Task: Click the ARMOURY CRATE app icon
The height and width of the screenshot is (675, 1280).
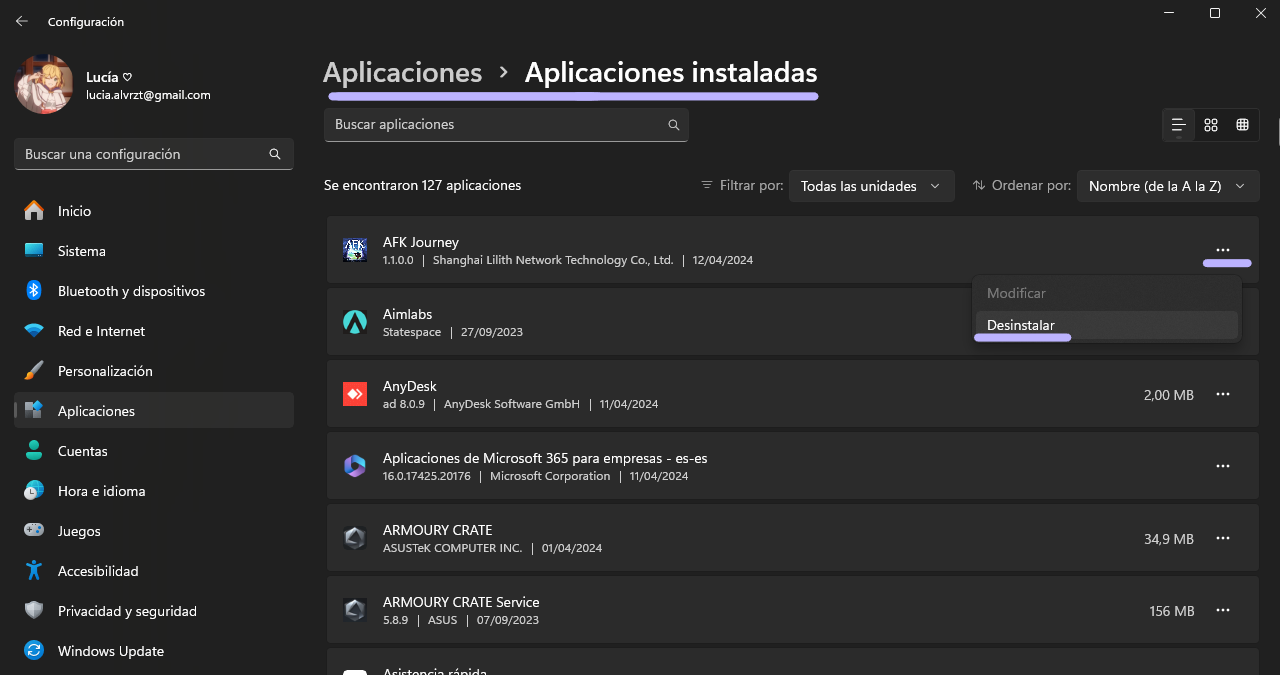Action: pos(355,537)
